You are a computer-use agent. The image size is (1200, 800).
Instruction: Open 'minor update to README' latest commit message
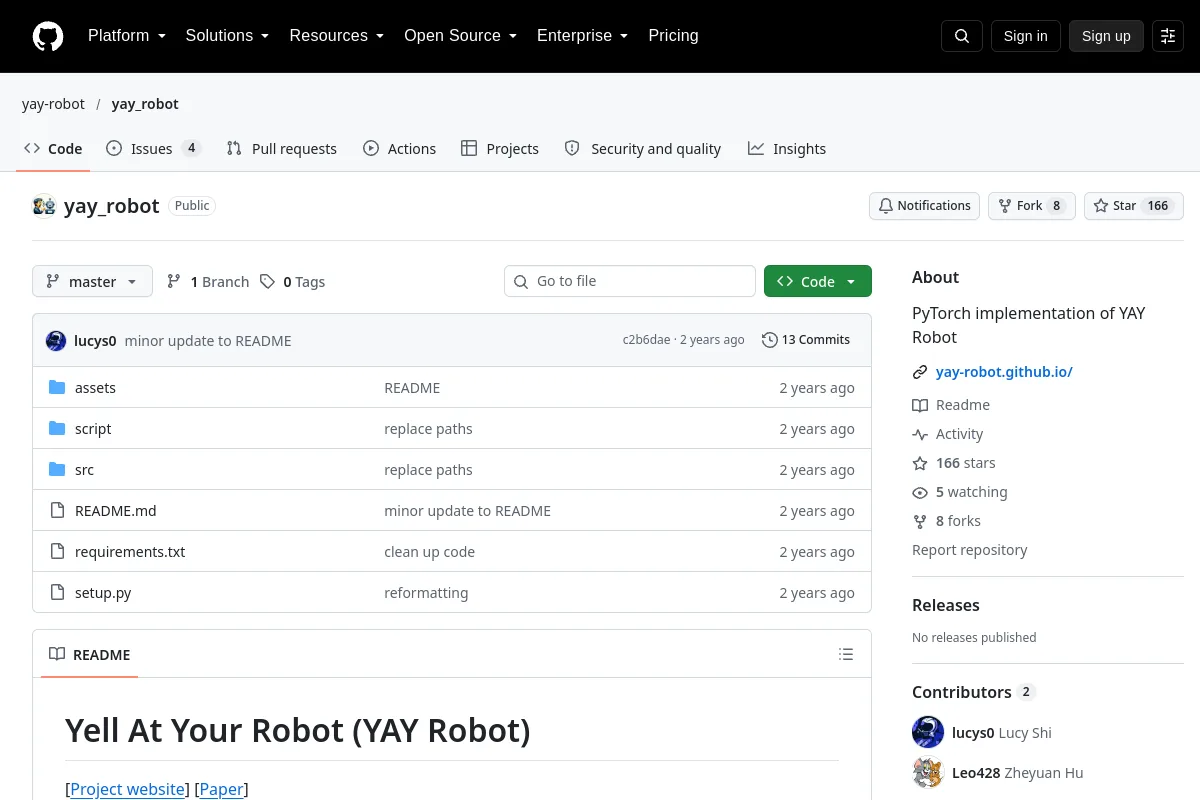pyautogui.click(x=208, y=341)
